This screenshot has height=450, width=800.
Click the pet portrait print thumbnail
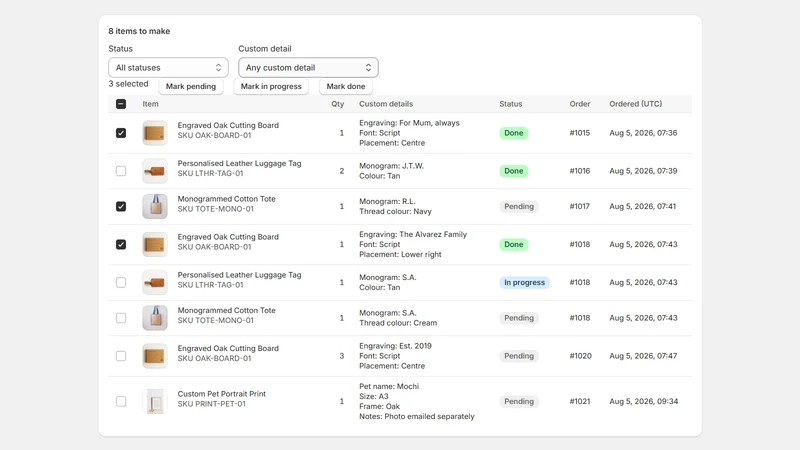pos(155,402)
